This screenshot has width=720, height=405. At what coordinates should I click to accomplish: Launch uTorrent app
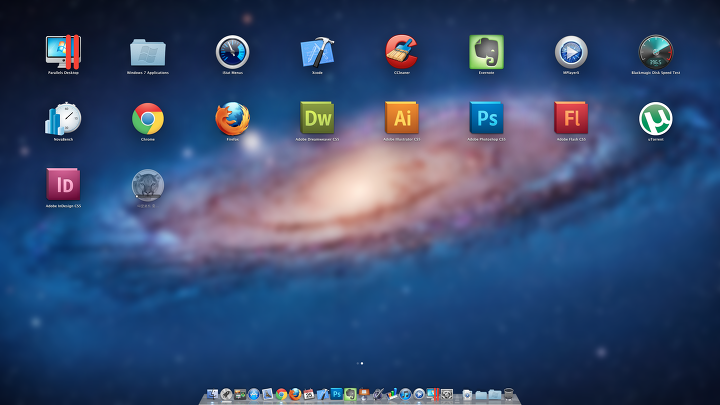pos(655,118)
